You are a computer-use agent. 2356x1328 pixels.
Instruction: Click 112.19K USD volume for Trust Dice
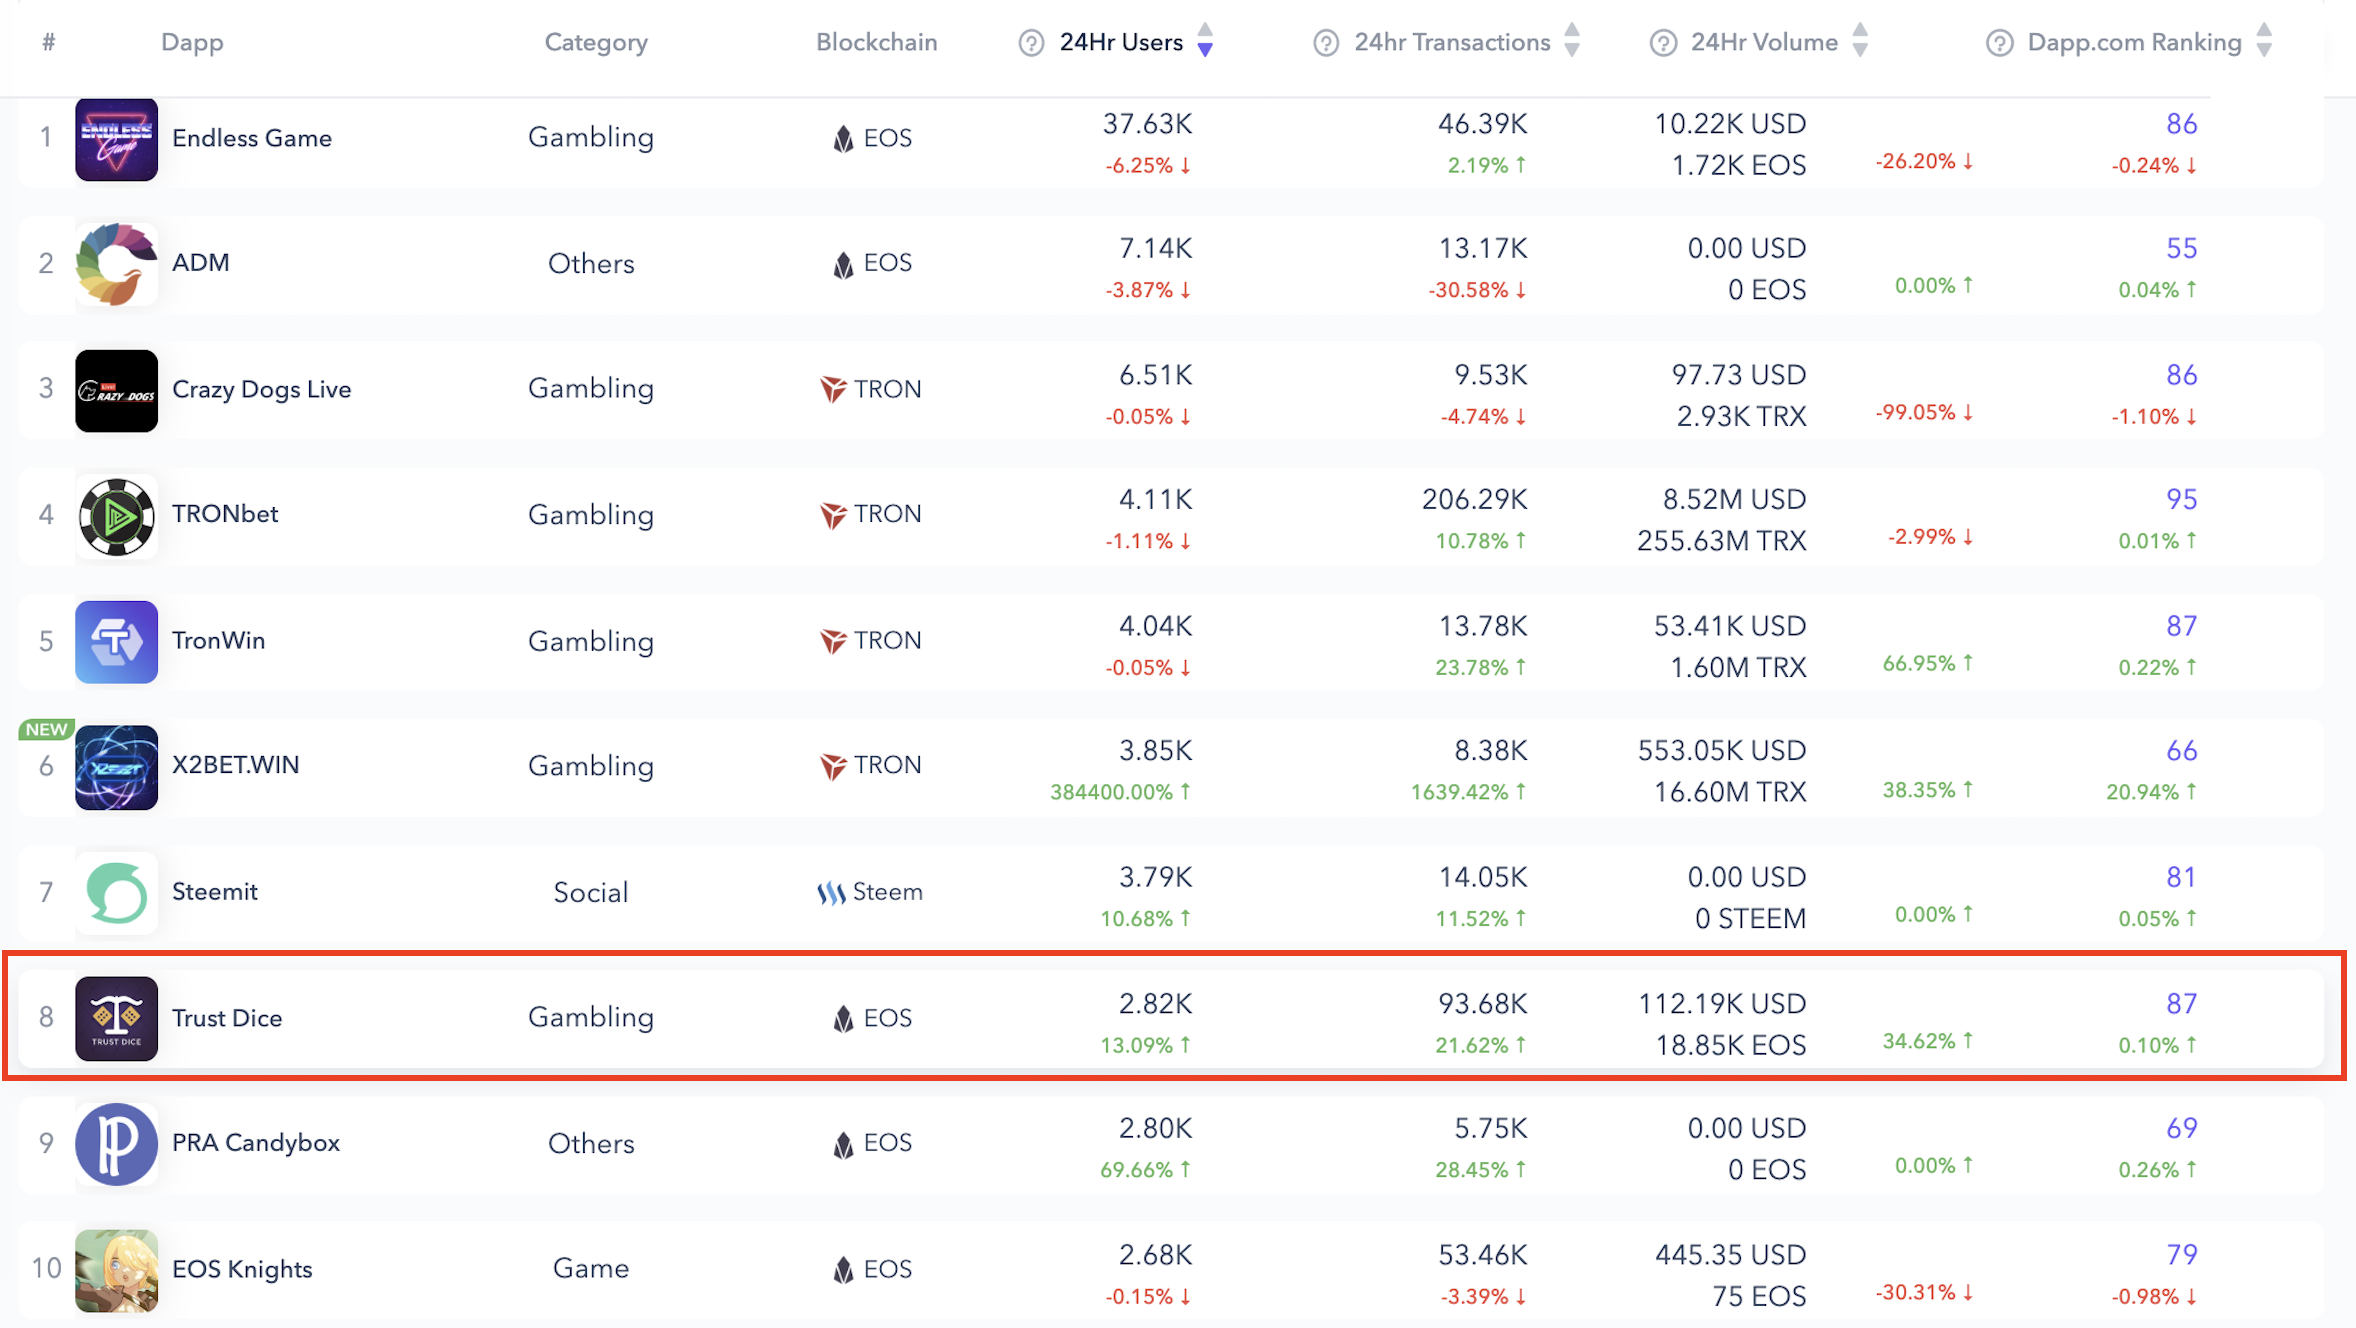click(x=1722, y=1004)
